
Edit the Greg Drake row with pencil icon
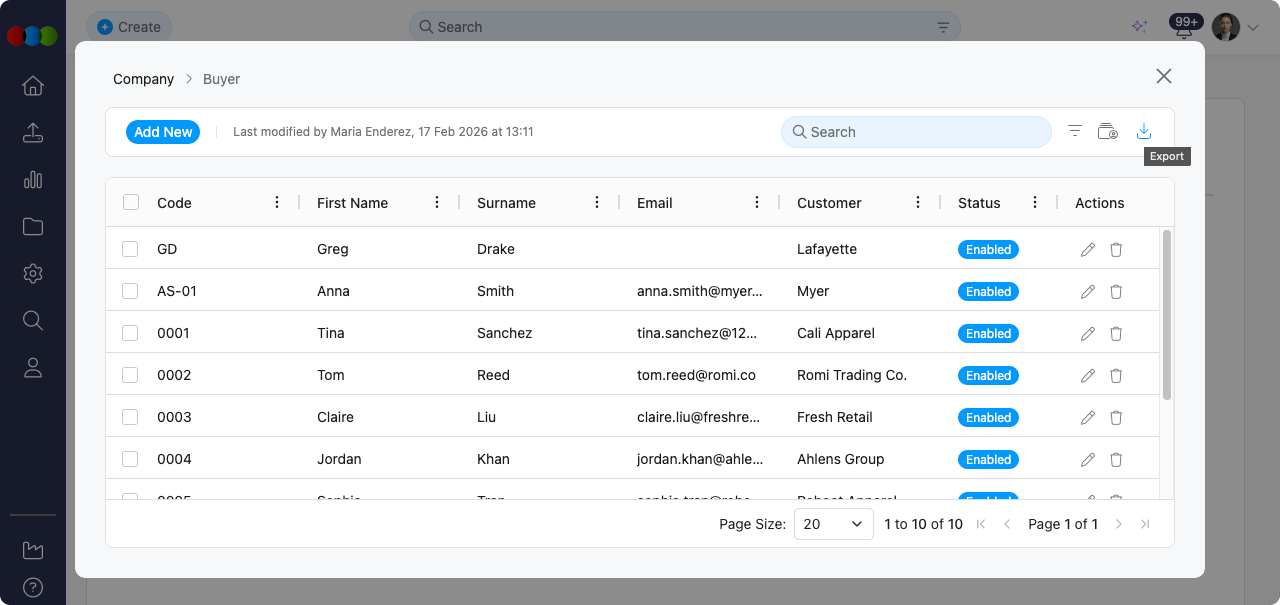[1088, 250]
